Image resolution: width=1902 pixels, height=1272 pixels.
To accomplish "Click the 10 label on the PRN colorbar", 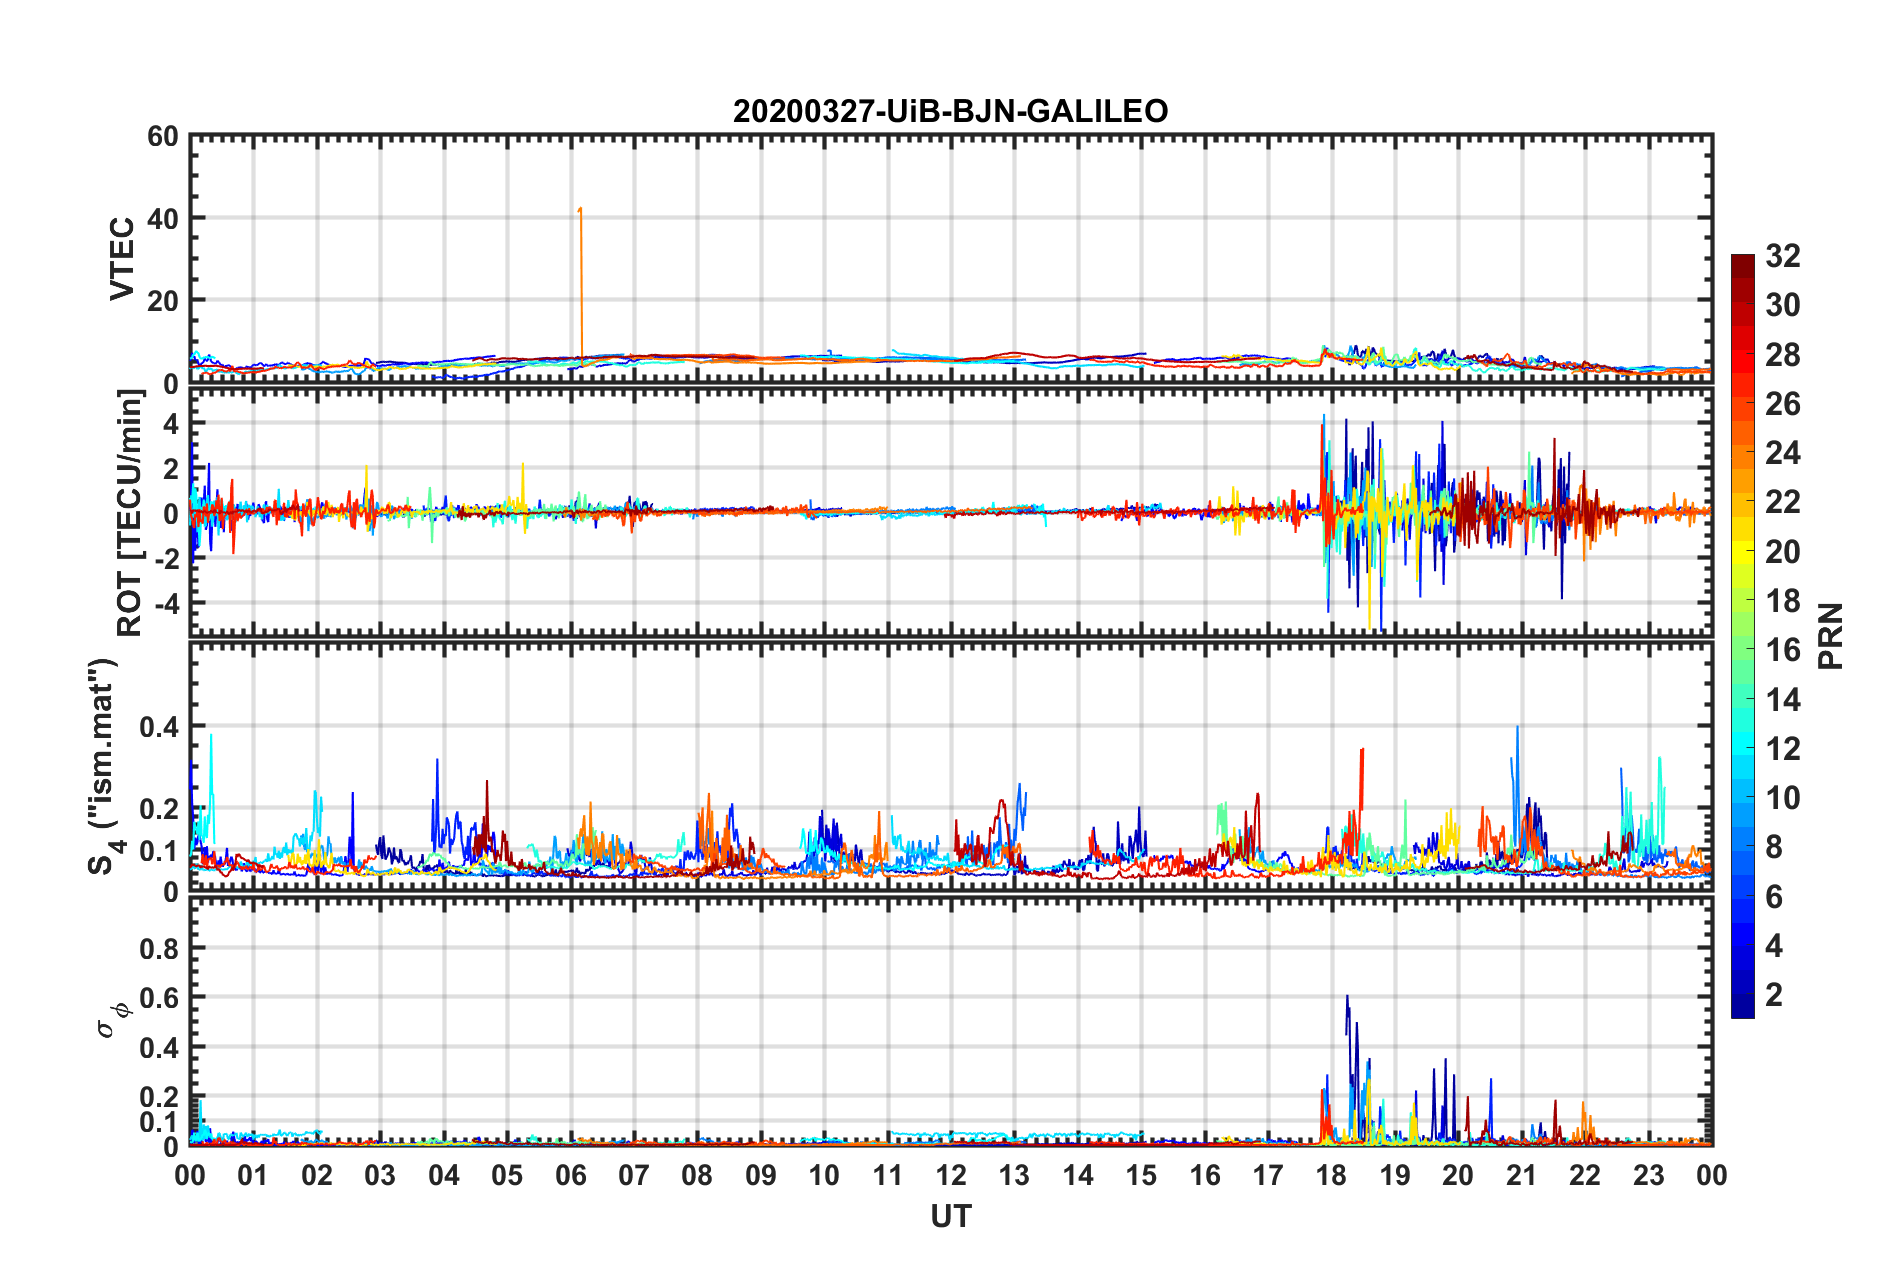I will point(1783,798).
